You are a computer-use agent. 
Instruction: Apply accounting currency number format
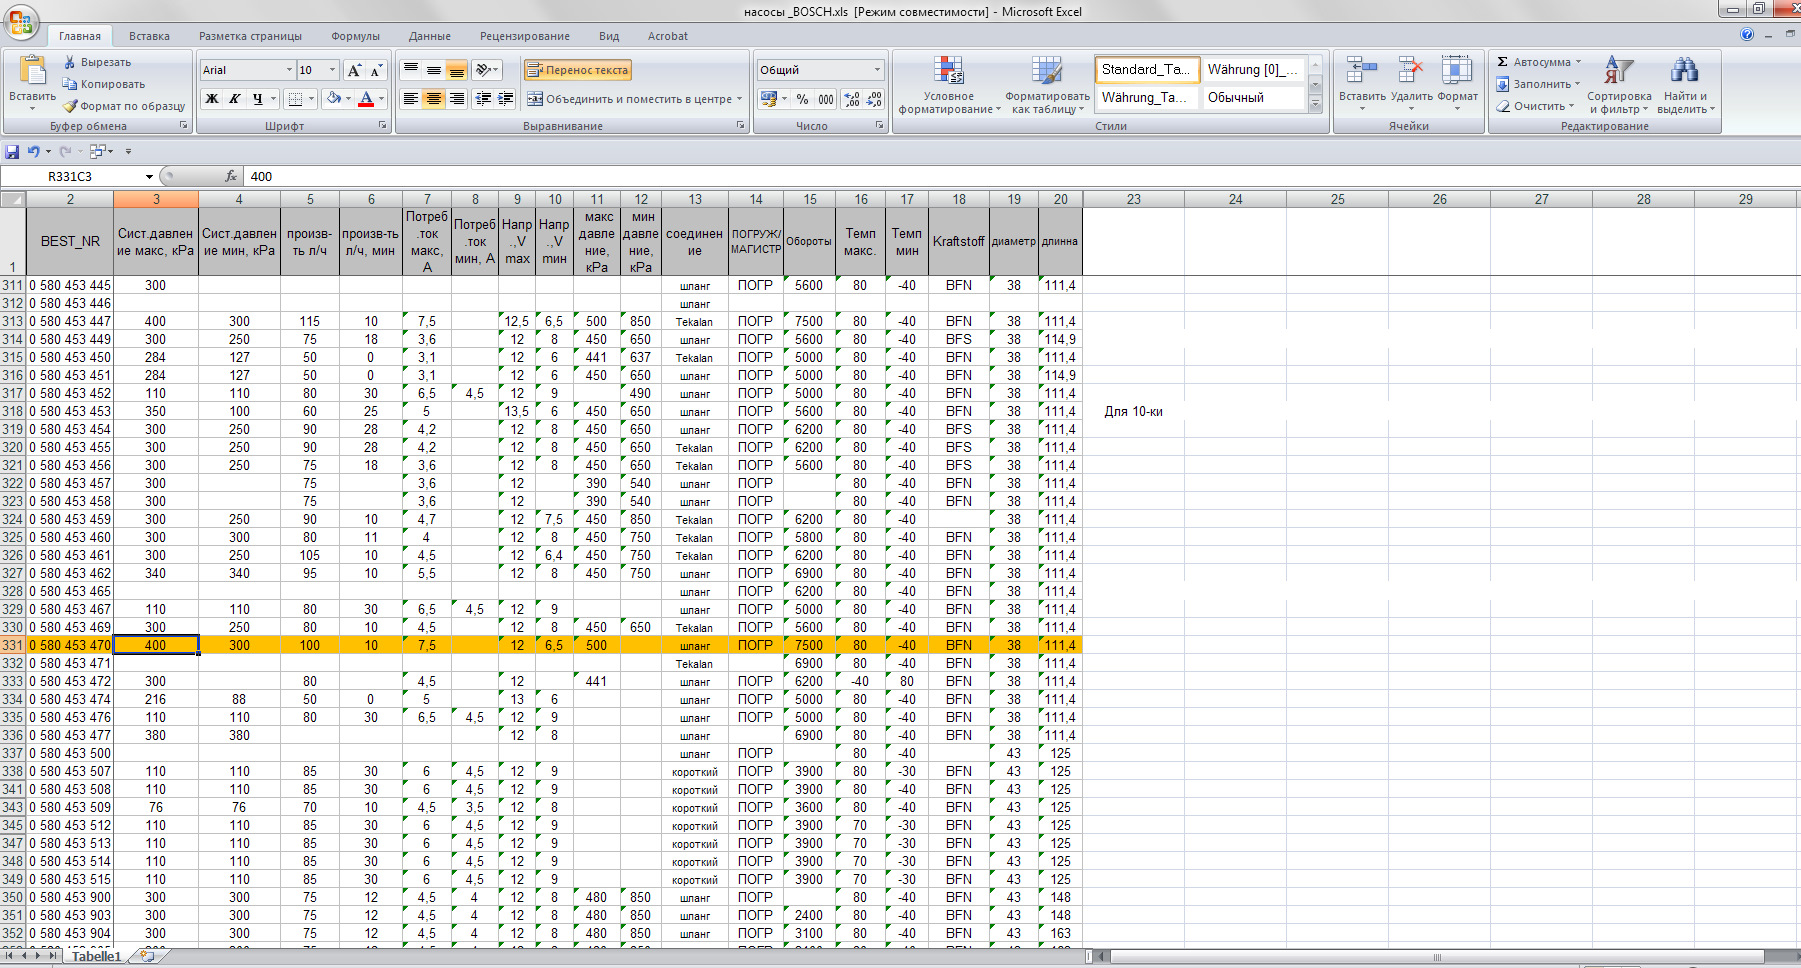pos(768,99)
